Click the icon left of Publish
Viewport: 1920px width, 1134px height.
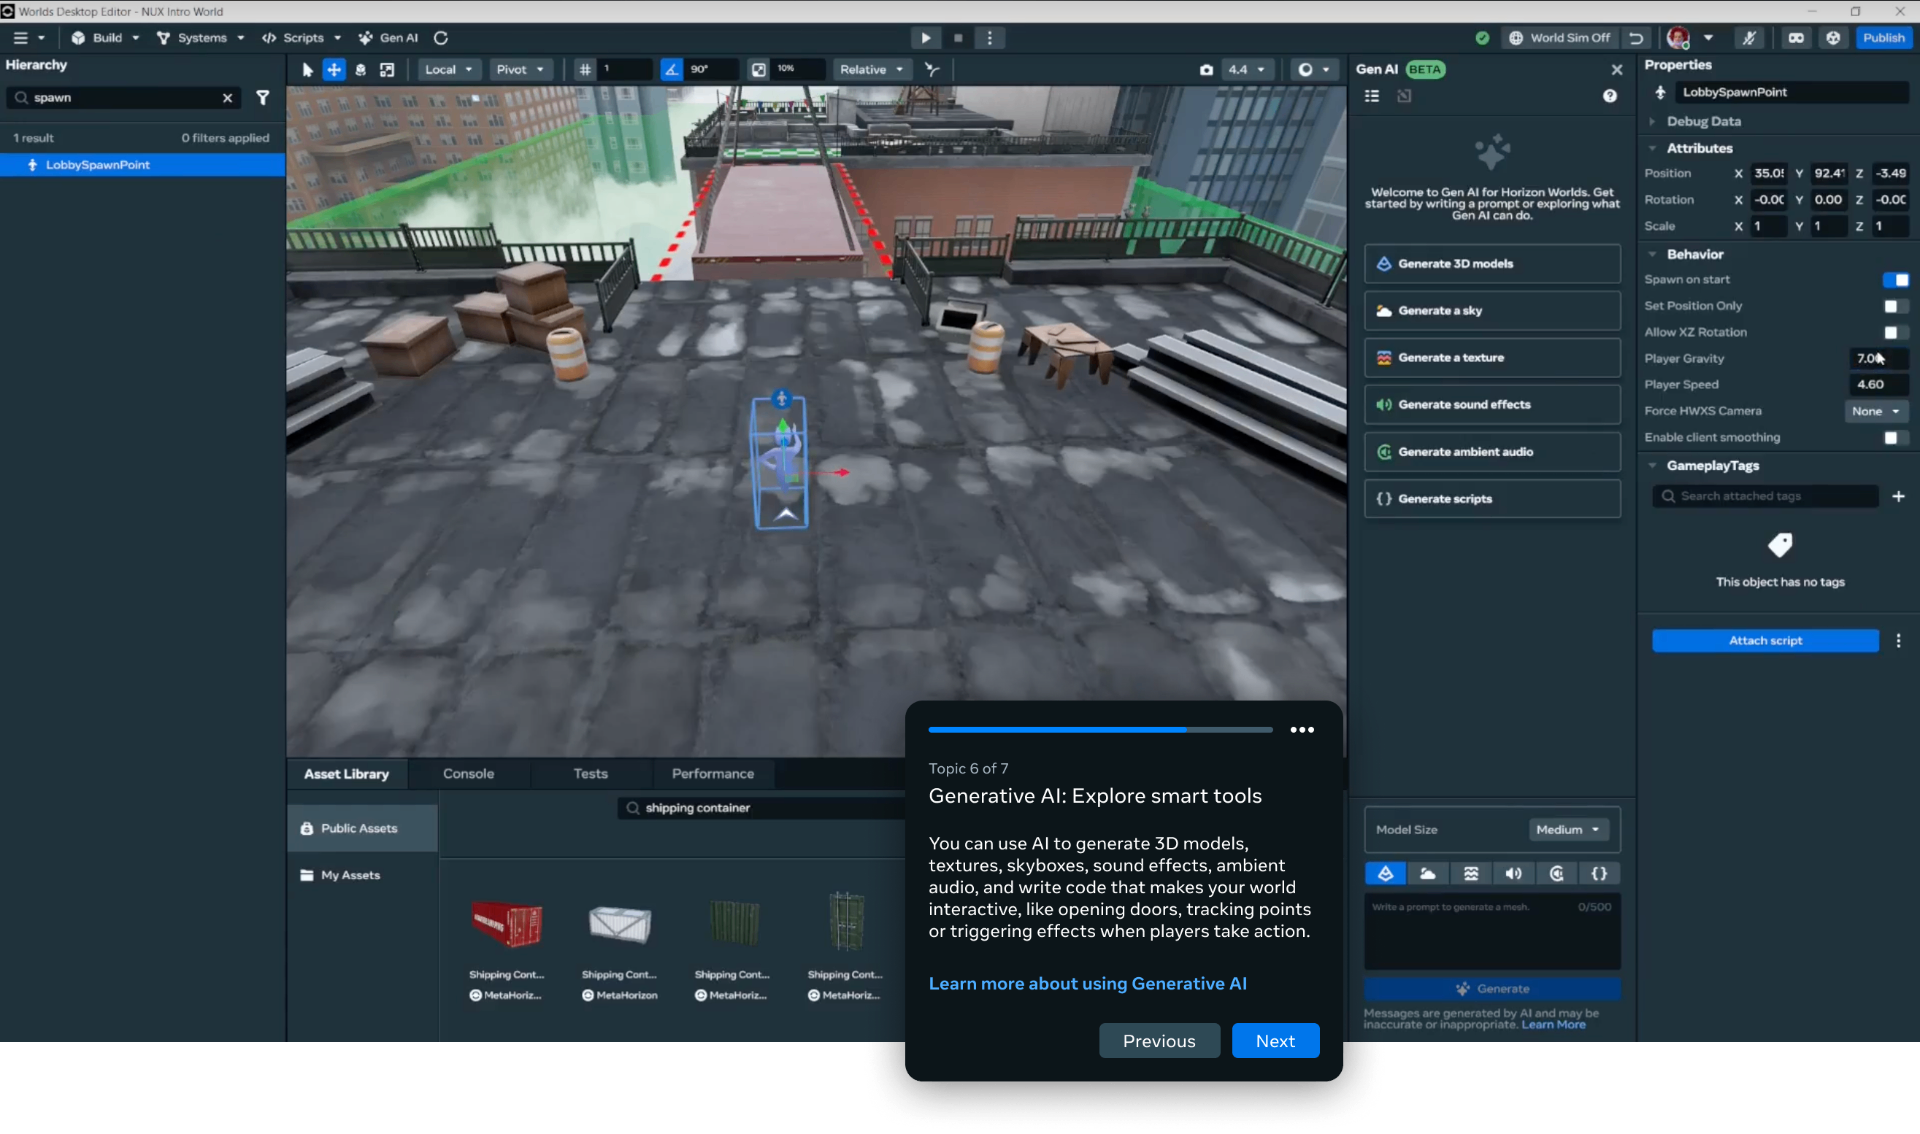[1833, 38]
